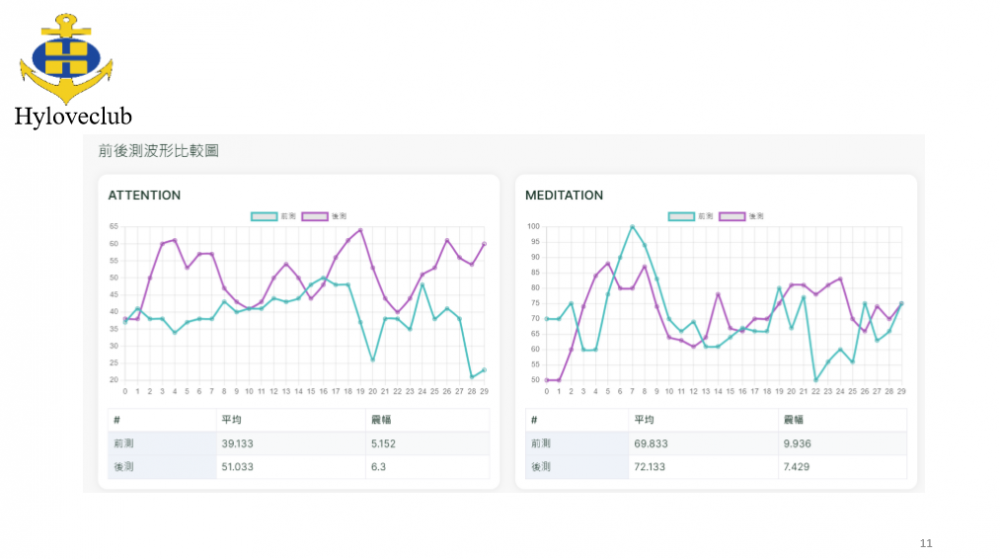Toggle the teal 前測 legend in ATTENTION chart
The height and width of the screenshot is (559, 1000).
264,216
